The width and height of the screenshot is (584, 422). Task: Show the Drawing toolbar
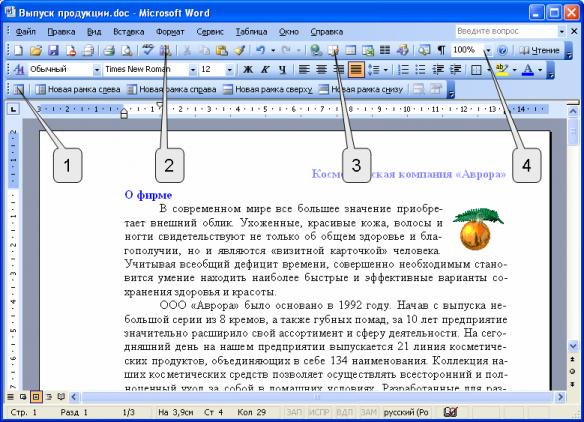(x=403, y=50)
